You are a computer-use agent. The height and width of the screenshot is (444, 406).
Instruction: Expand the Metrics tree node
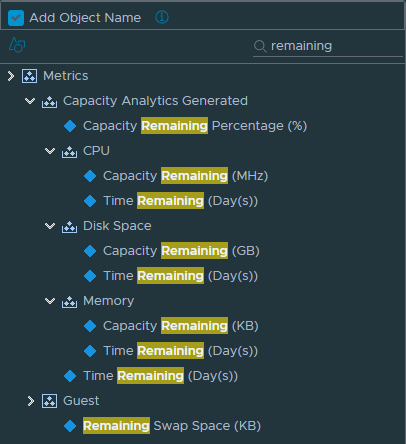pos(11,76)
